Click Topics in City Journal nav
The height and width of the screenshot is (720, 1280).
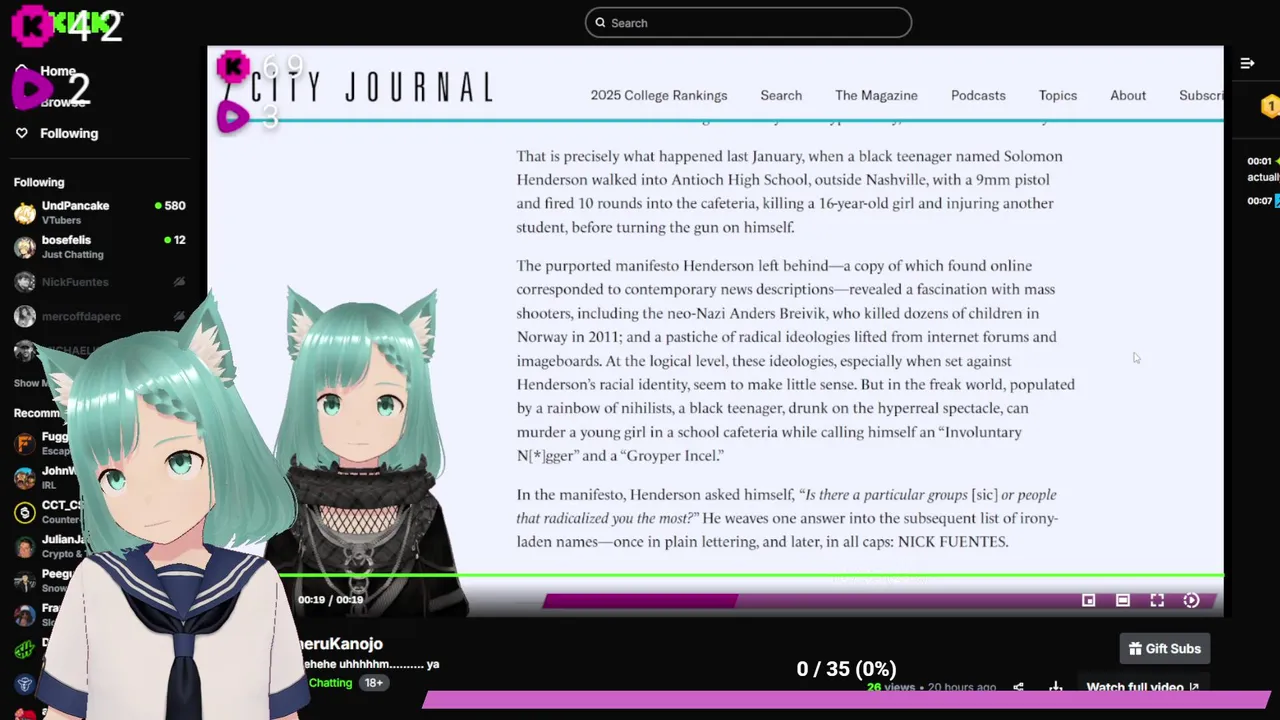(x=1057, y=95)
